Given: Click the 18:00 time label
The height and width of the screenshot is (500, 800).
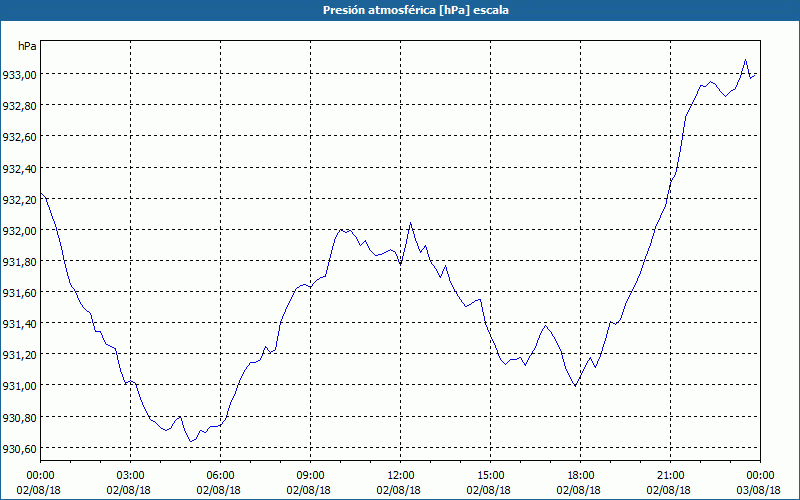Looking at the screenshot, I should (579, 476).
